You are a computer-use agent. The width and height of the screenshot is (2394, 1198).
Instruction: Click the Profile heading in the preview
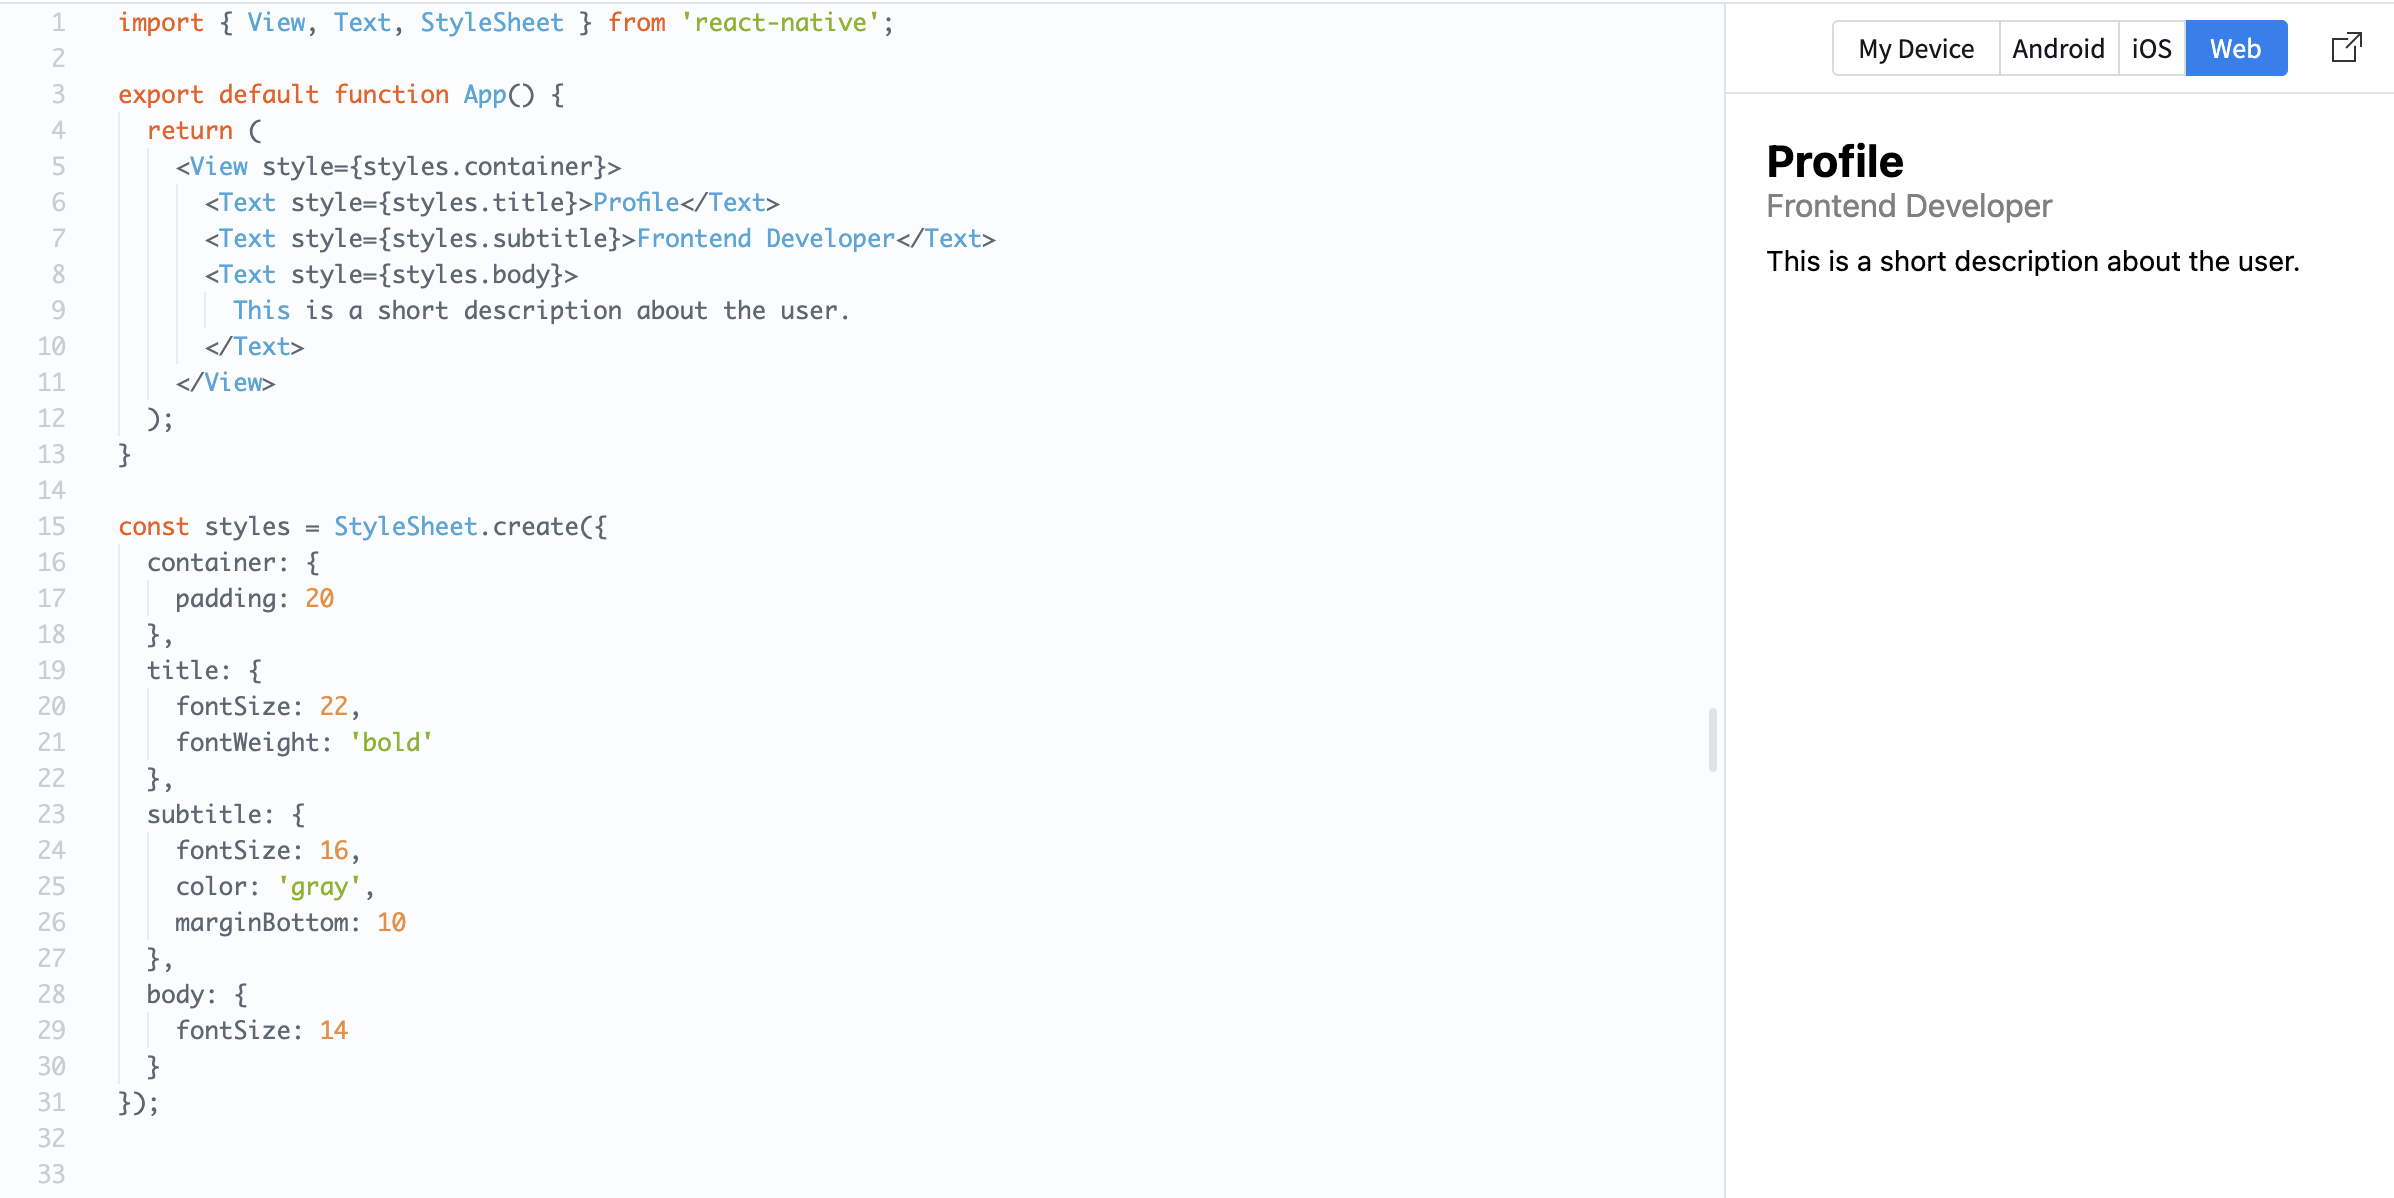tap(1834, 162)
